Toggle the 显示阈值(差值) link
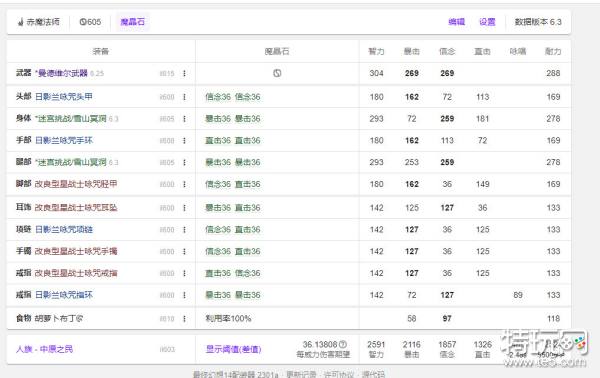The width and height of the screenshot is (600, 378). [x=233, y=349]
